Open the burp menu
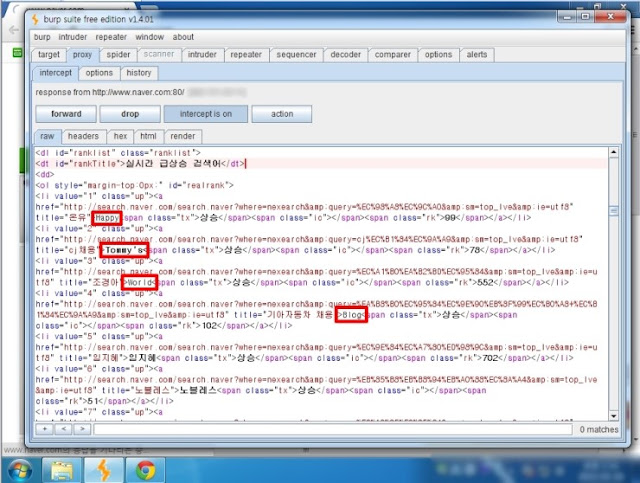This screenshot has height=483, width=640. pyautogui.click(x=42, y=37)
